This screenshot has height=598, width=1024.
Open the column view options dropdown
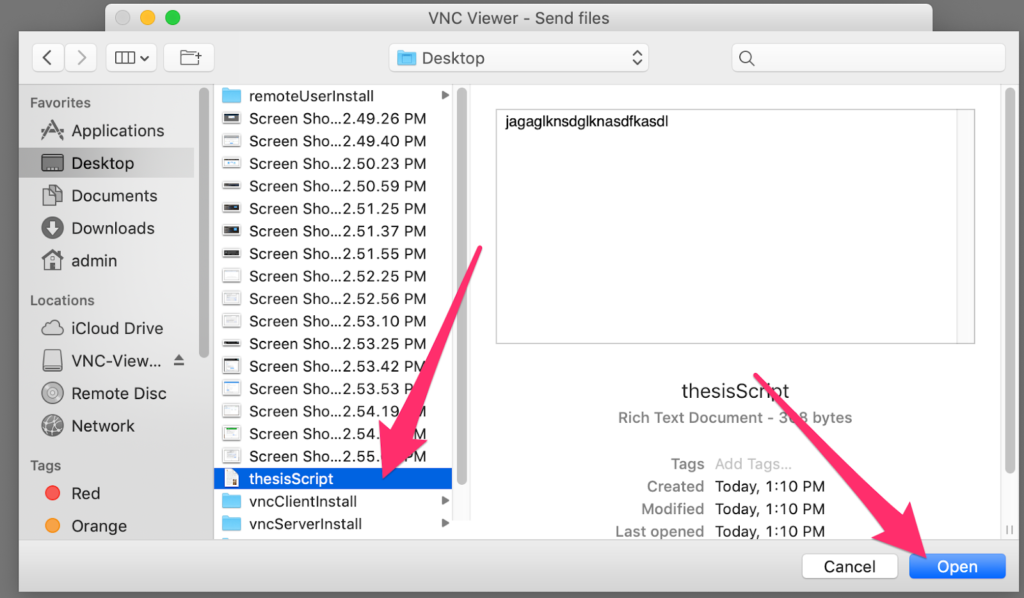131,57
